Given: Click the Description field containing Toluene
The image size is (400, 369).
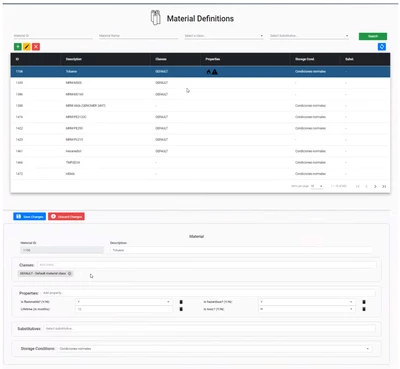Looking at the screenshot, I should coord(241,250).
